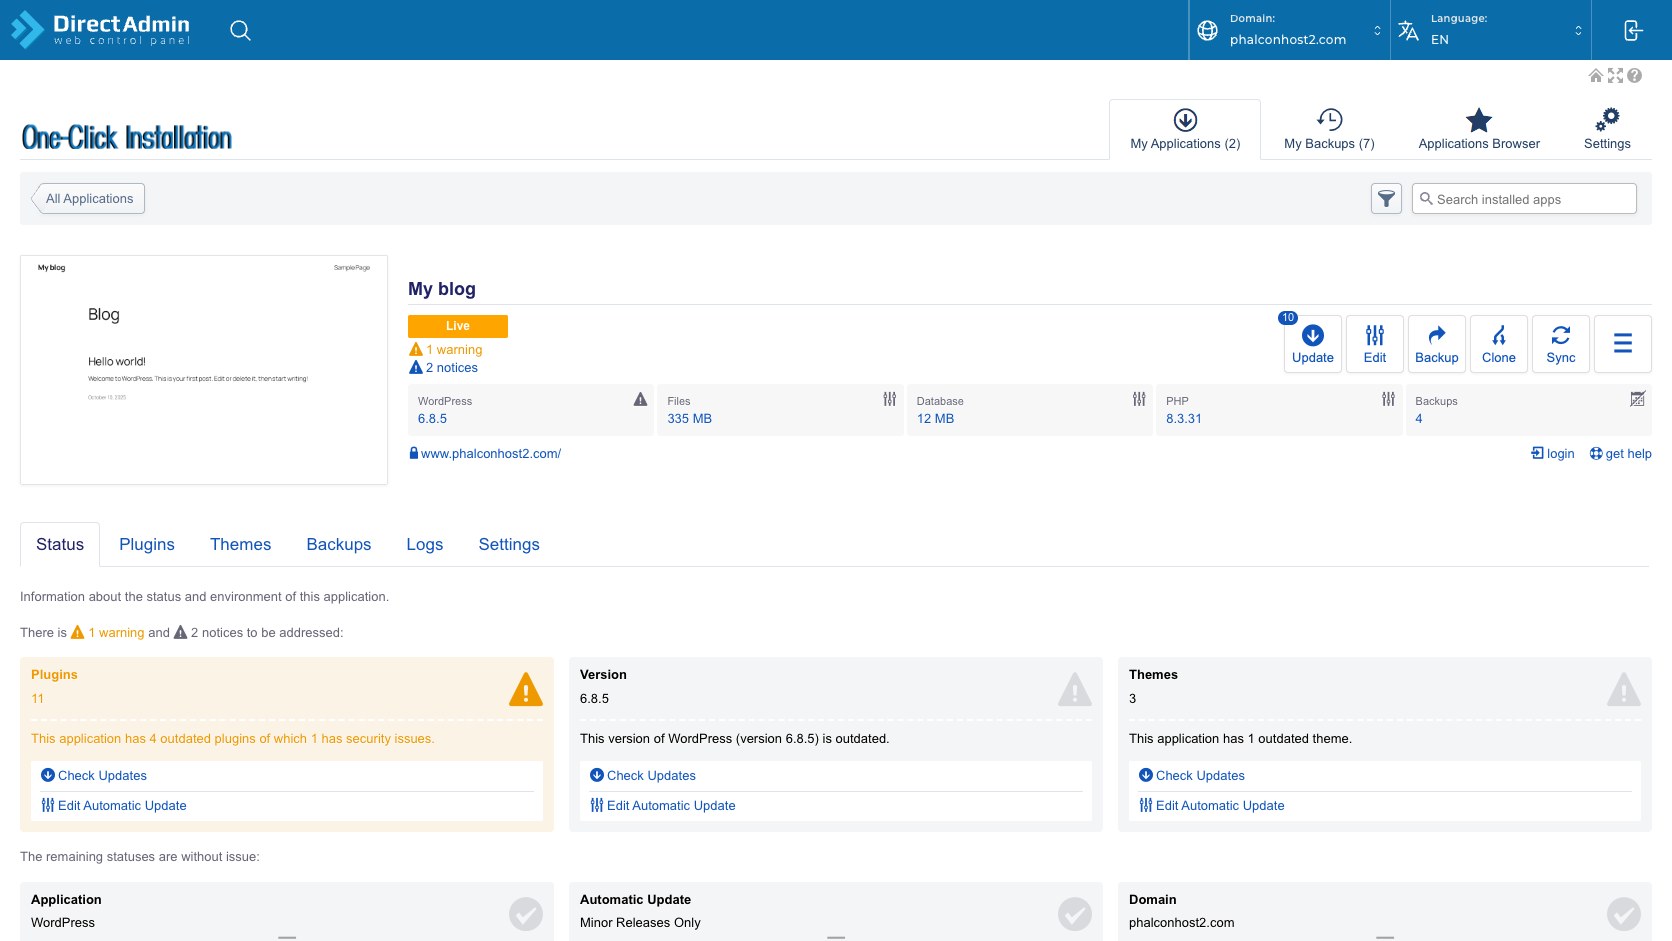Focus the Search installed apps field
This screenshot has height=941, width=1672.
click(x=1524, y=199)
